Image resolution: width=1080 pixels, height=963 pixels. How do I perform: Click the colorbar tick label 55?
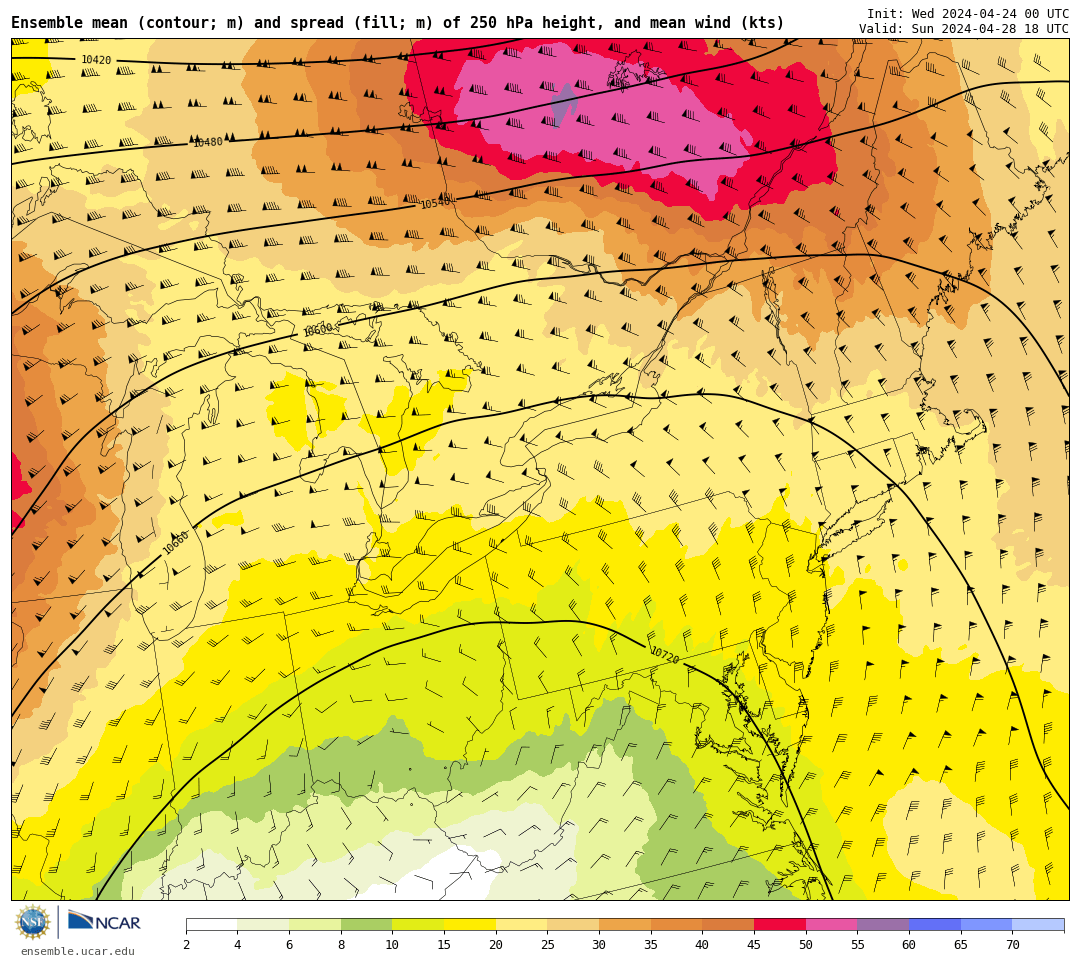(x=858, y=944)
